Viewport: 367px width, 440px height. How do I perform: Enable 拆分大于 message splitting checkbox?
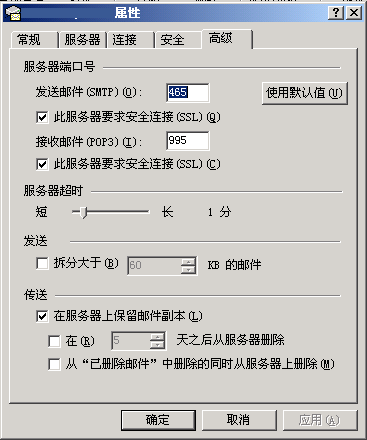(42, 263)
